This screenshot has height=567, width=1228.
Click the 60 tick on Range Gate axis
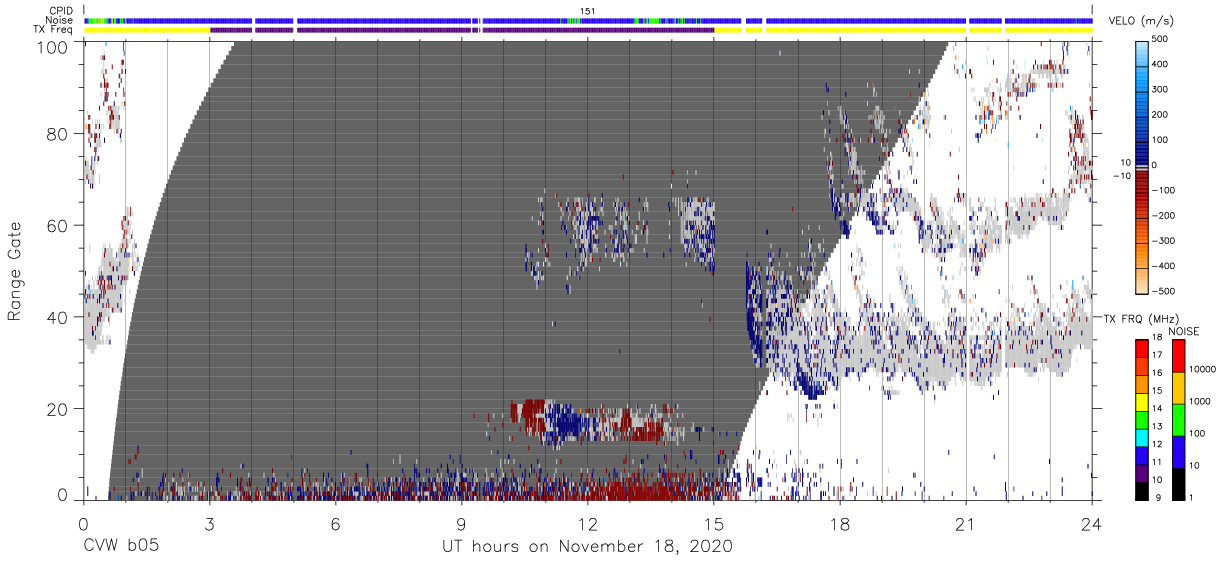58,225
